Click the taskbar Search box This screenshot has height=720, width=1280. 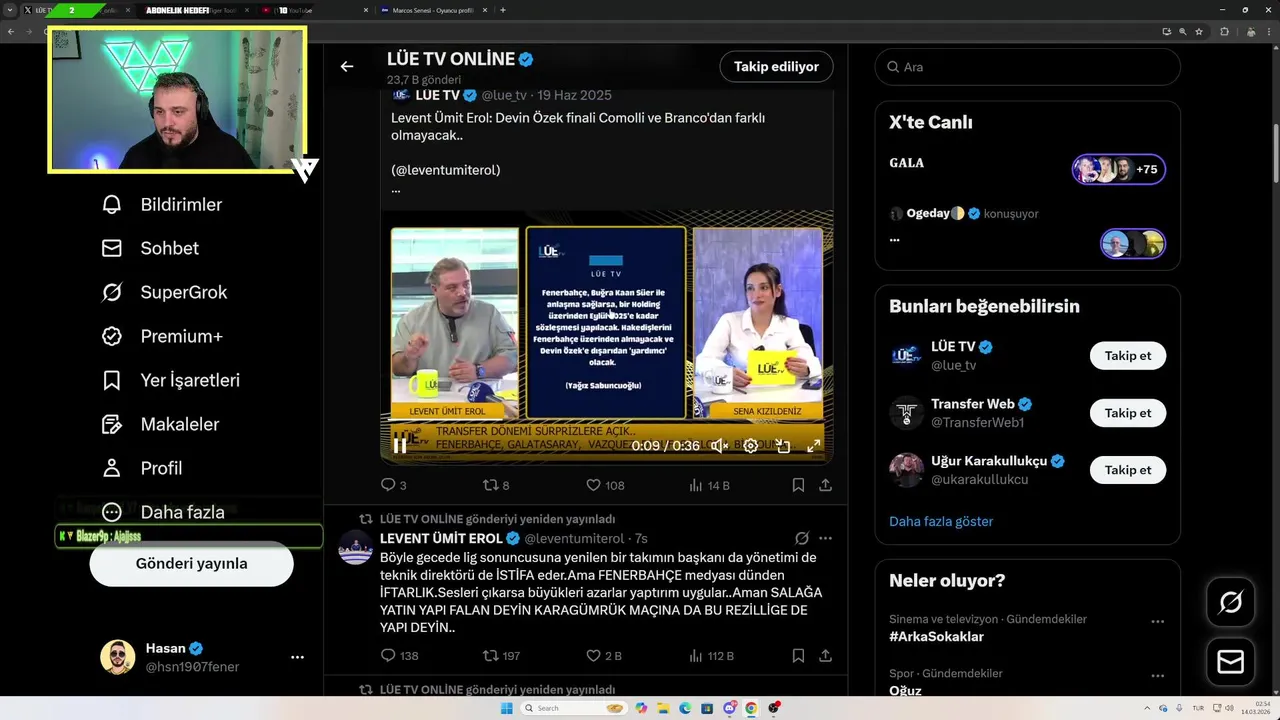572,708
